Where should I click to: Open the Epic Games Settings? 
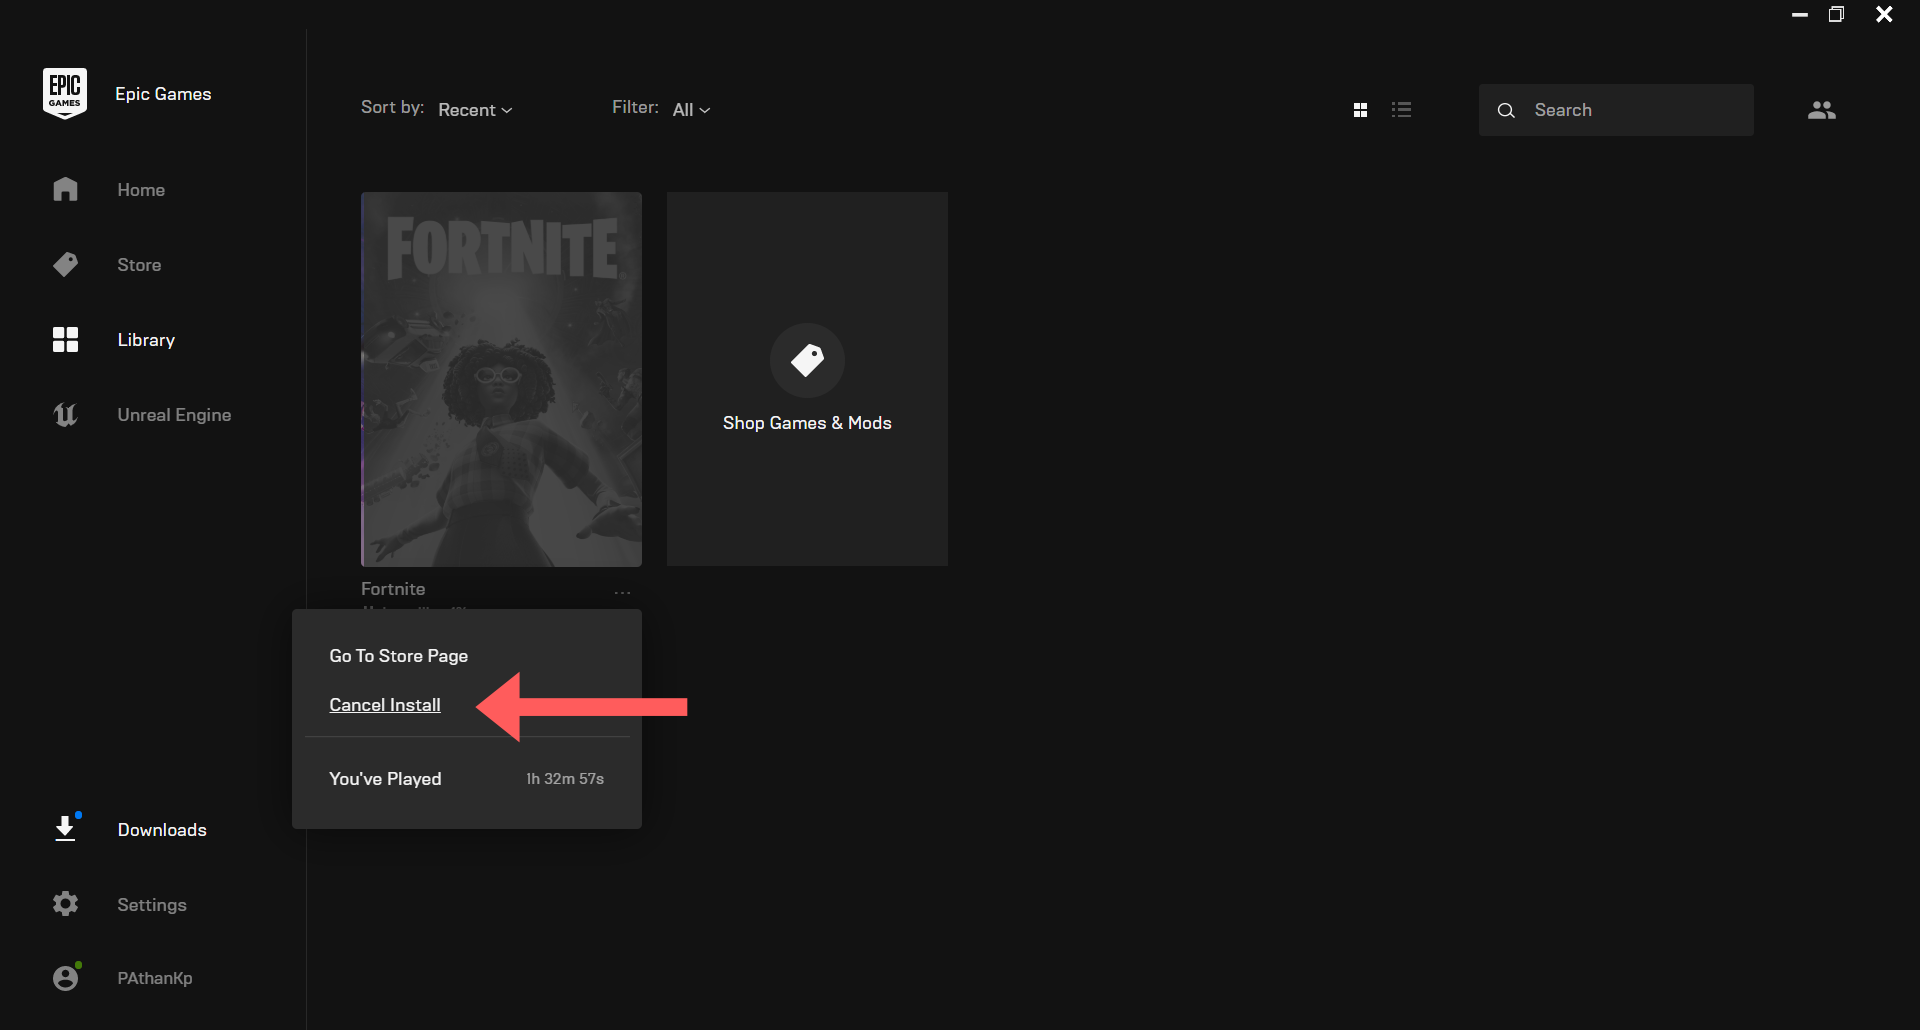pos(152,904)
